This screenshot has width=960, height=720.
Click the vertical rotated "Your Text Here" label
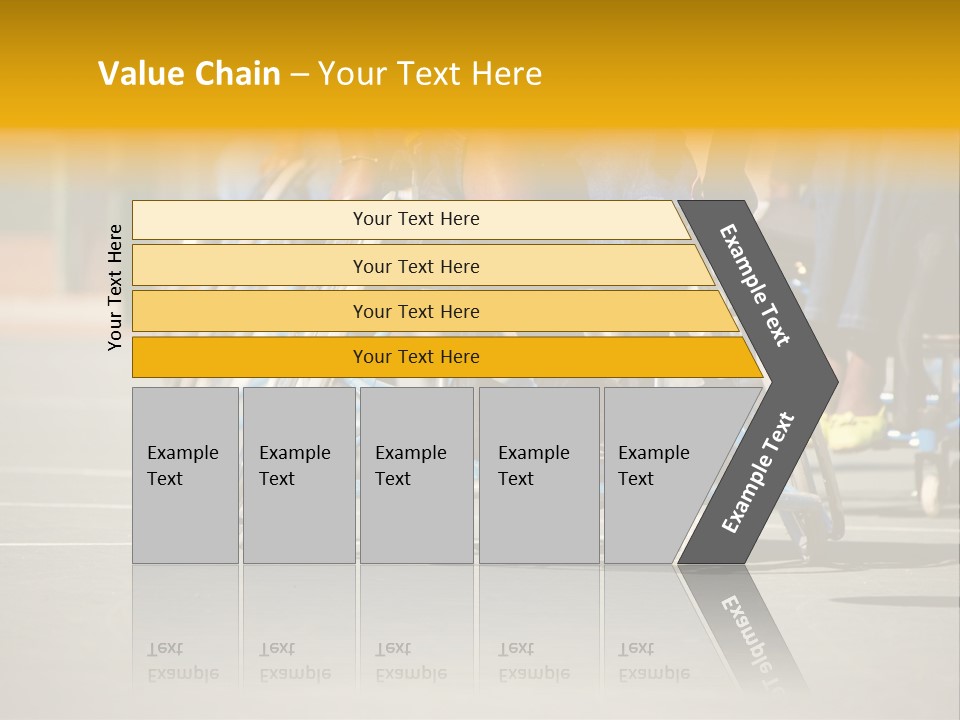tap(115, 287)
